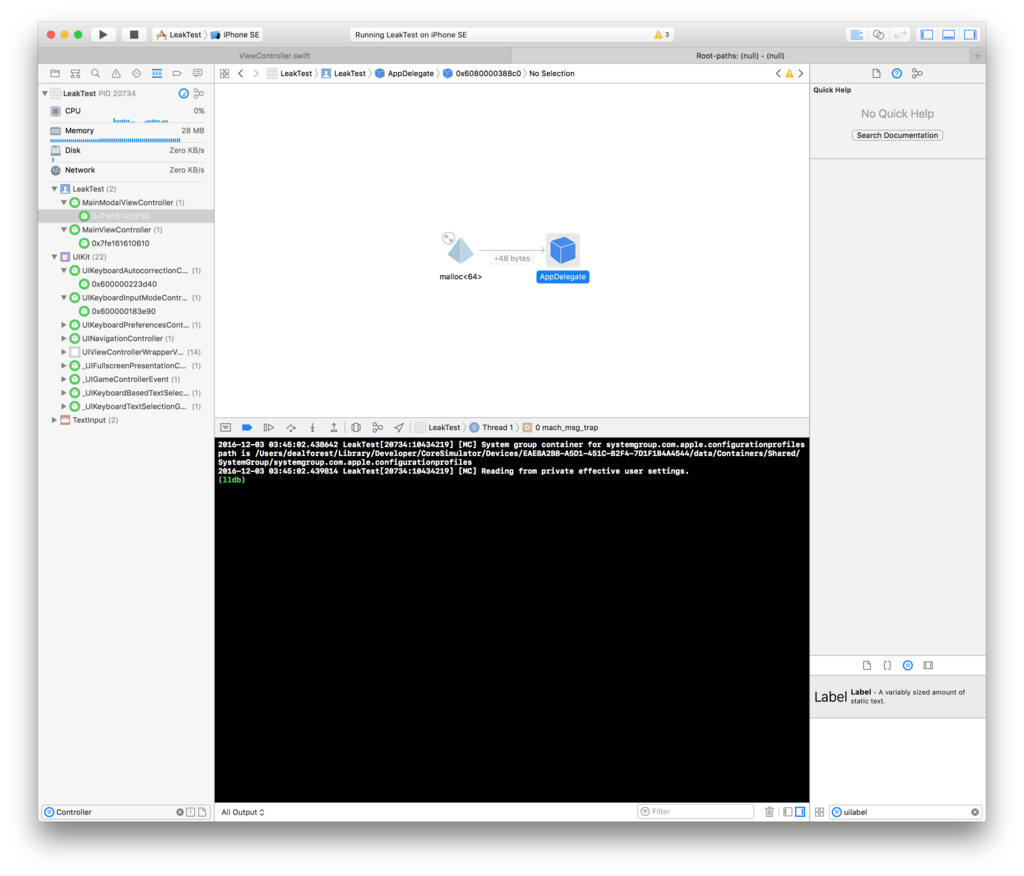Select the Assistant editor button
The image size is (1024, 876).
coord(878,35)
